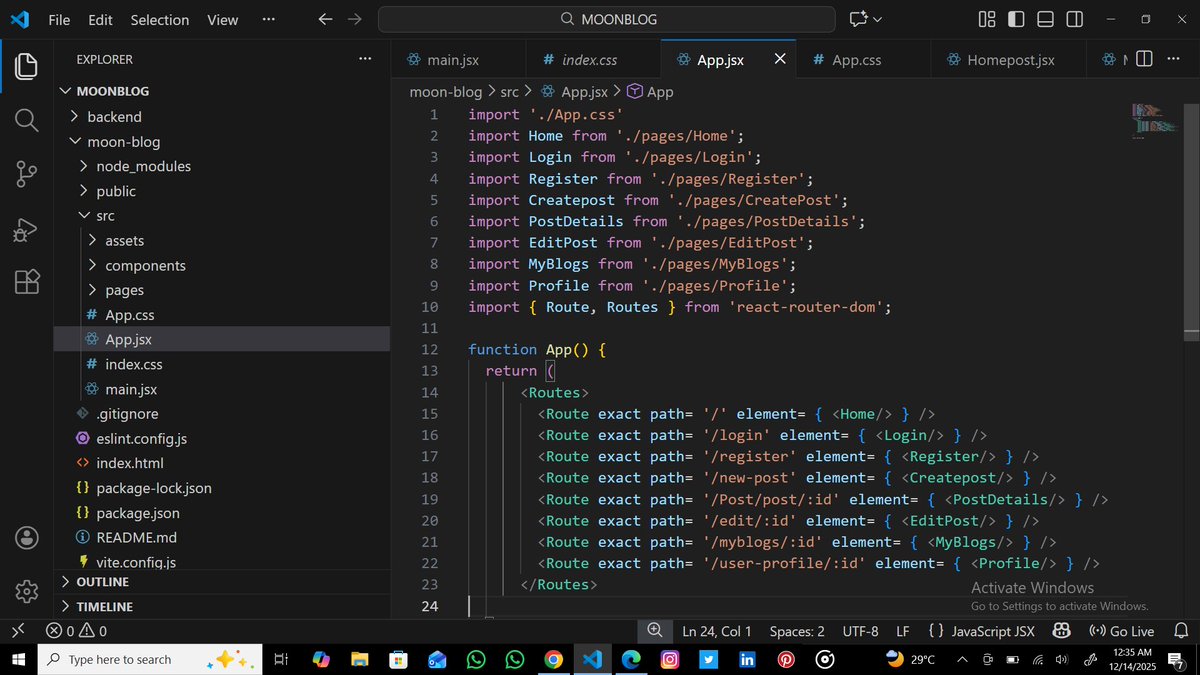
Task: Expand the assets folder
Action: pyautogui.click(x=222, y=240)
